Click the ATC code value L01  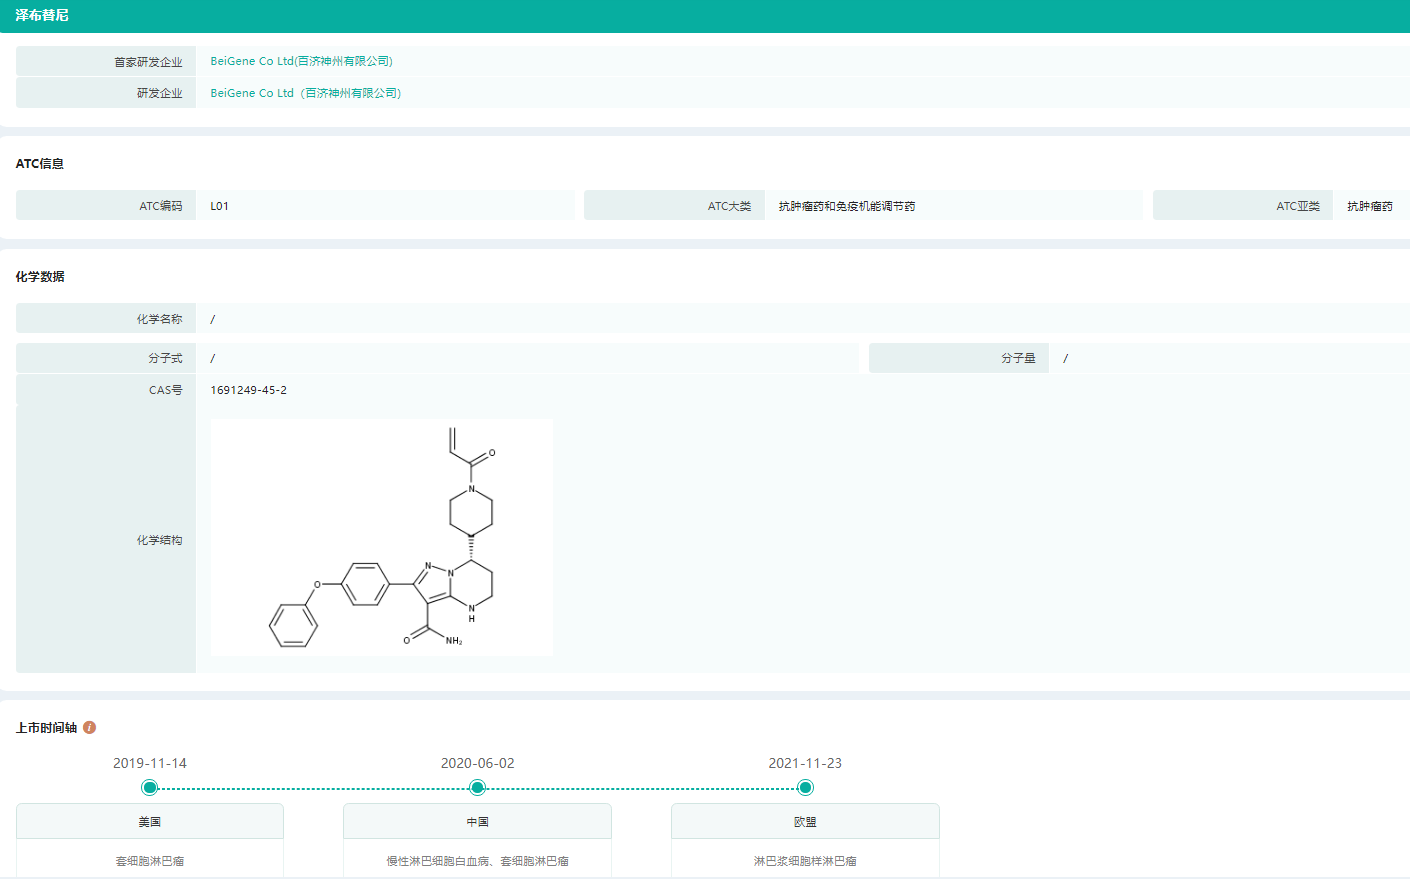click(219, 206)
